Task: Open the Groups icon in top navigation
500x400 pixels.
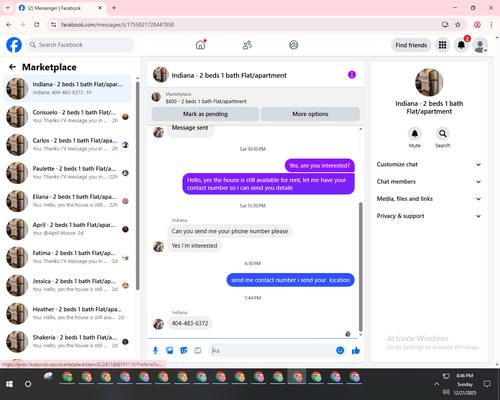Action: 294,45
